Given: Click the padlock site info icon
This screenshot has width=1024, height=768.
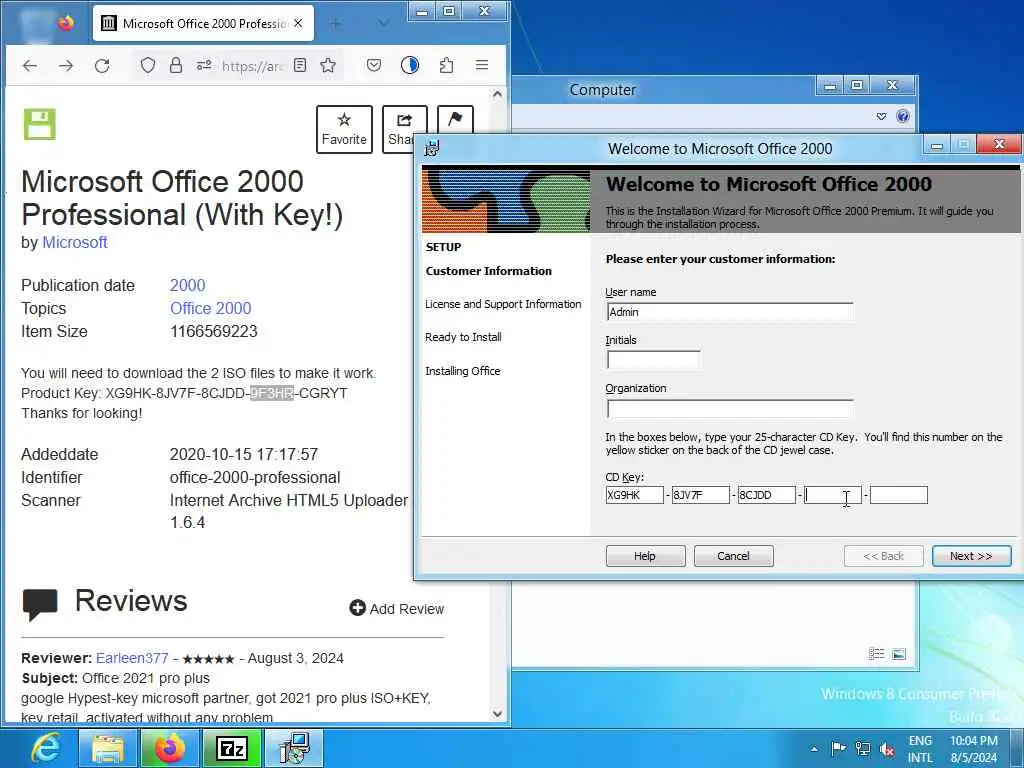Looking at the screenshot, I should 176,65.
